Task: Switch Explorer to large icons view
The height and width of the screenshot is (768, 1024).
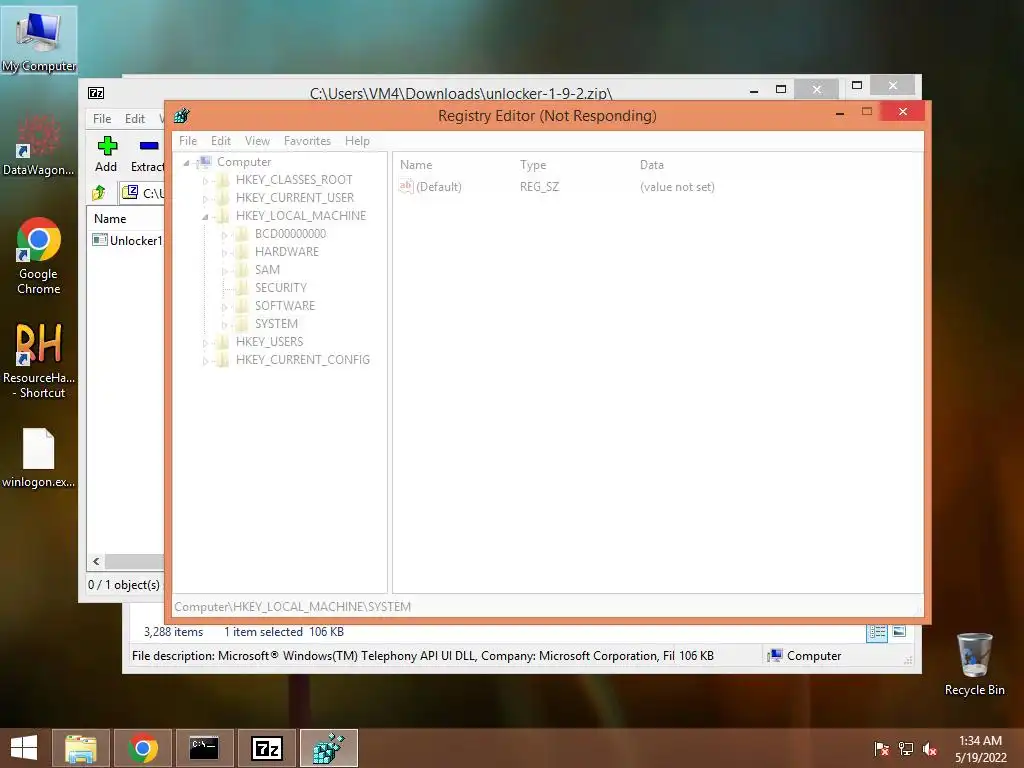Action: click(899, 632)
